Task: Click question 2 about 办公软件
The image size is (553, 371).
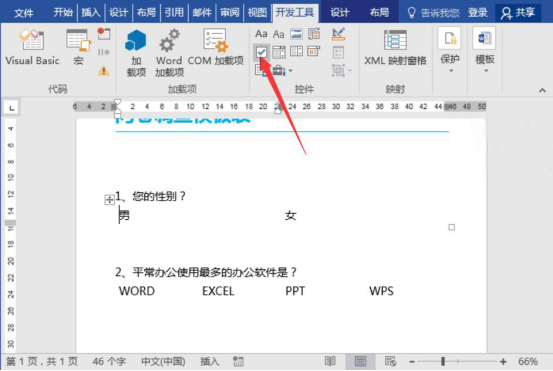Action: (206, 272)
